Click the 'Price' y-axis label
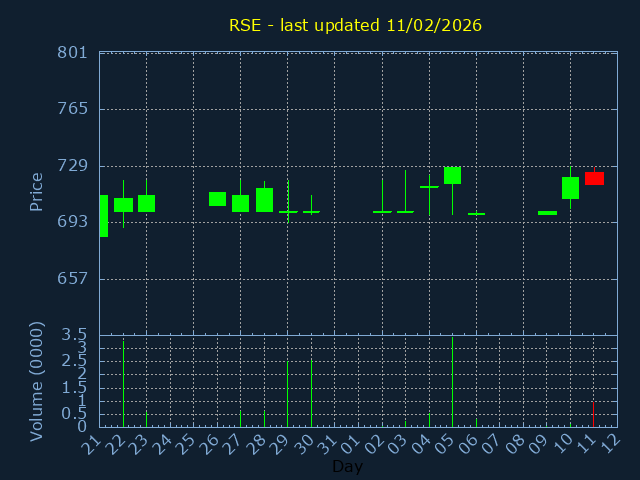This screenshot has height=480, width=640. pyautogui.click(x=37, y=192)
